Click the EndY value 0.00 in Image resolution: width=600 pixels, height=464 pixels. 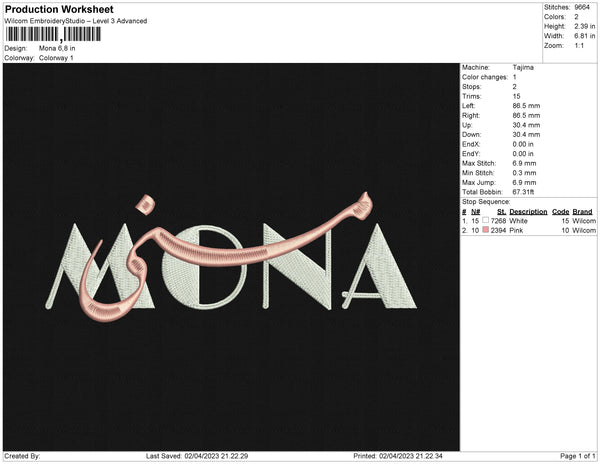523,154
